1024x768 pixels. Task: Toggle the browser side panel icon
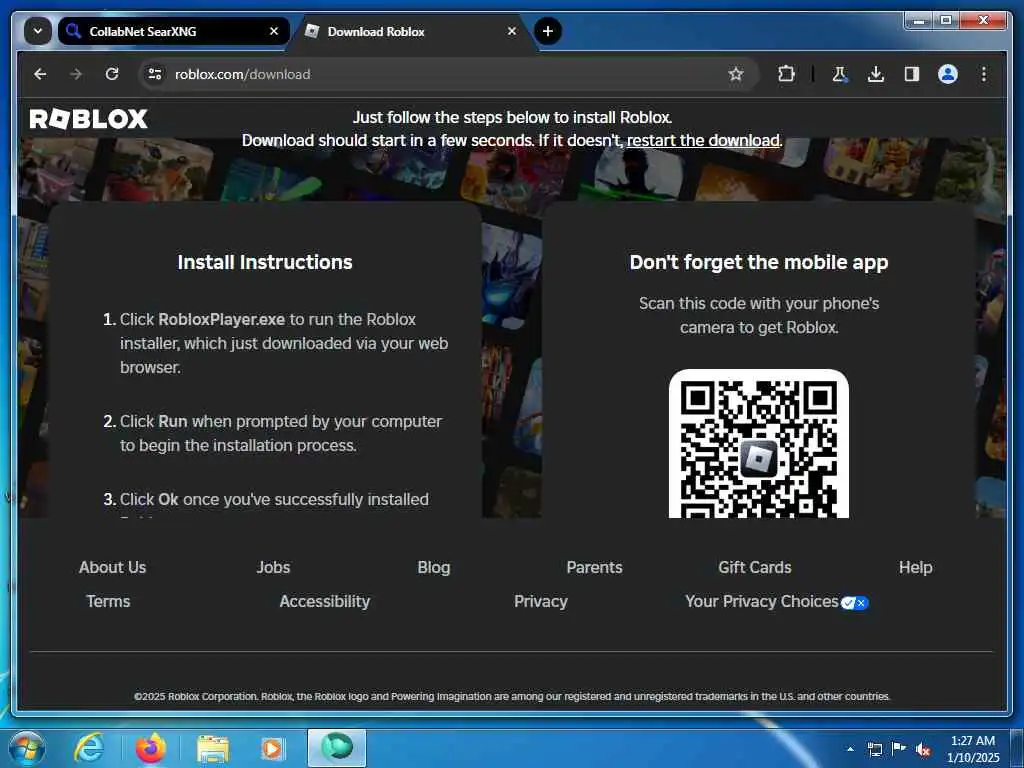pyautogui.click(x=912, y=74)
